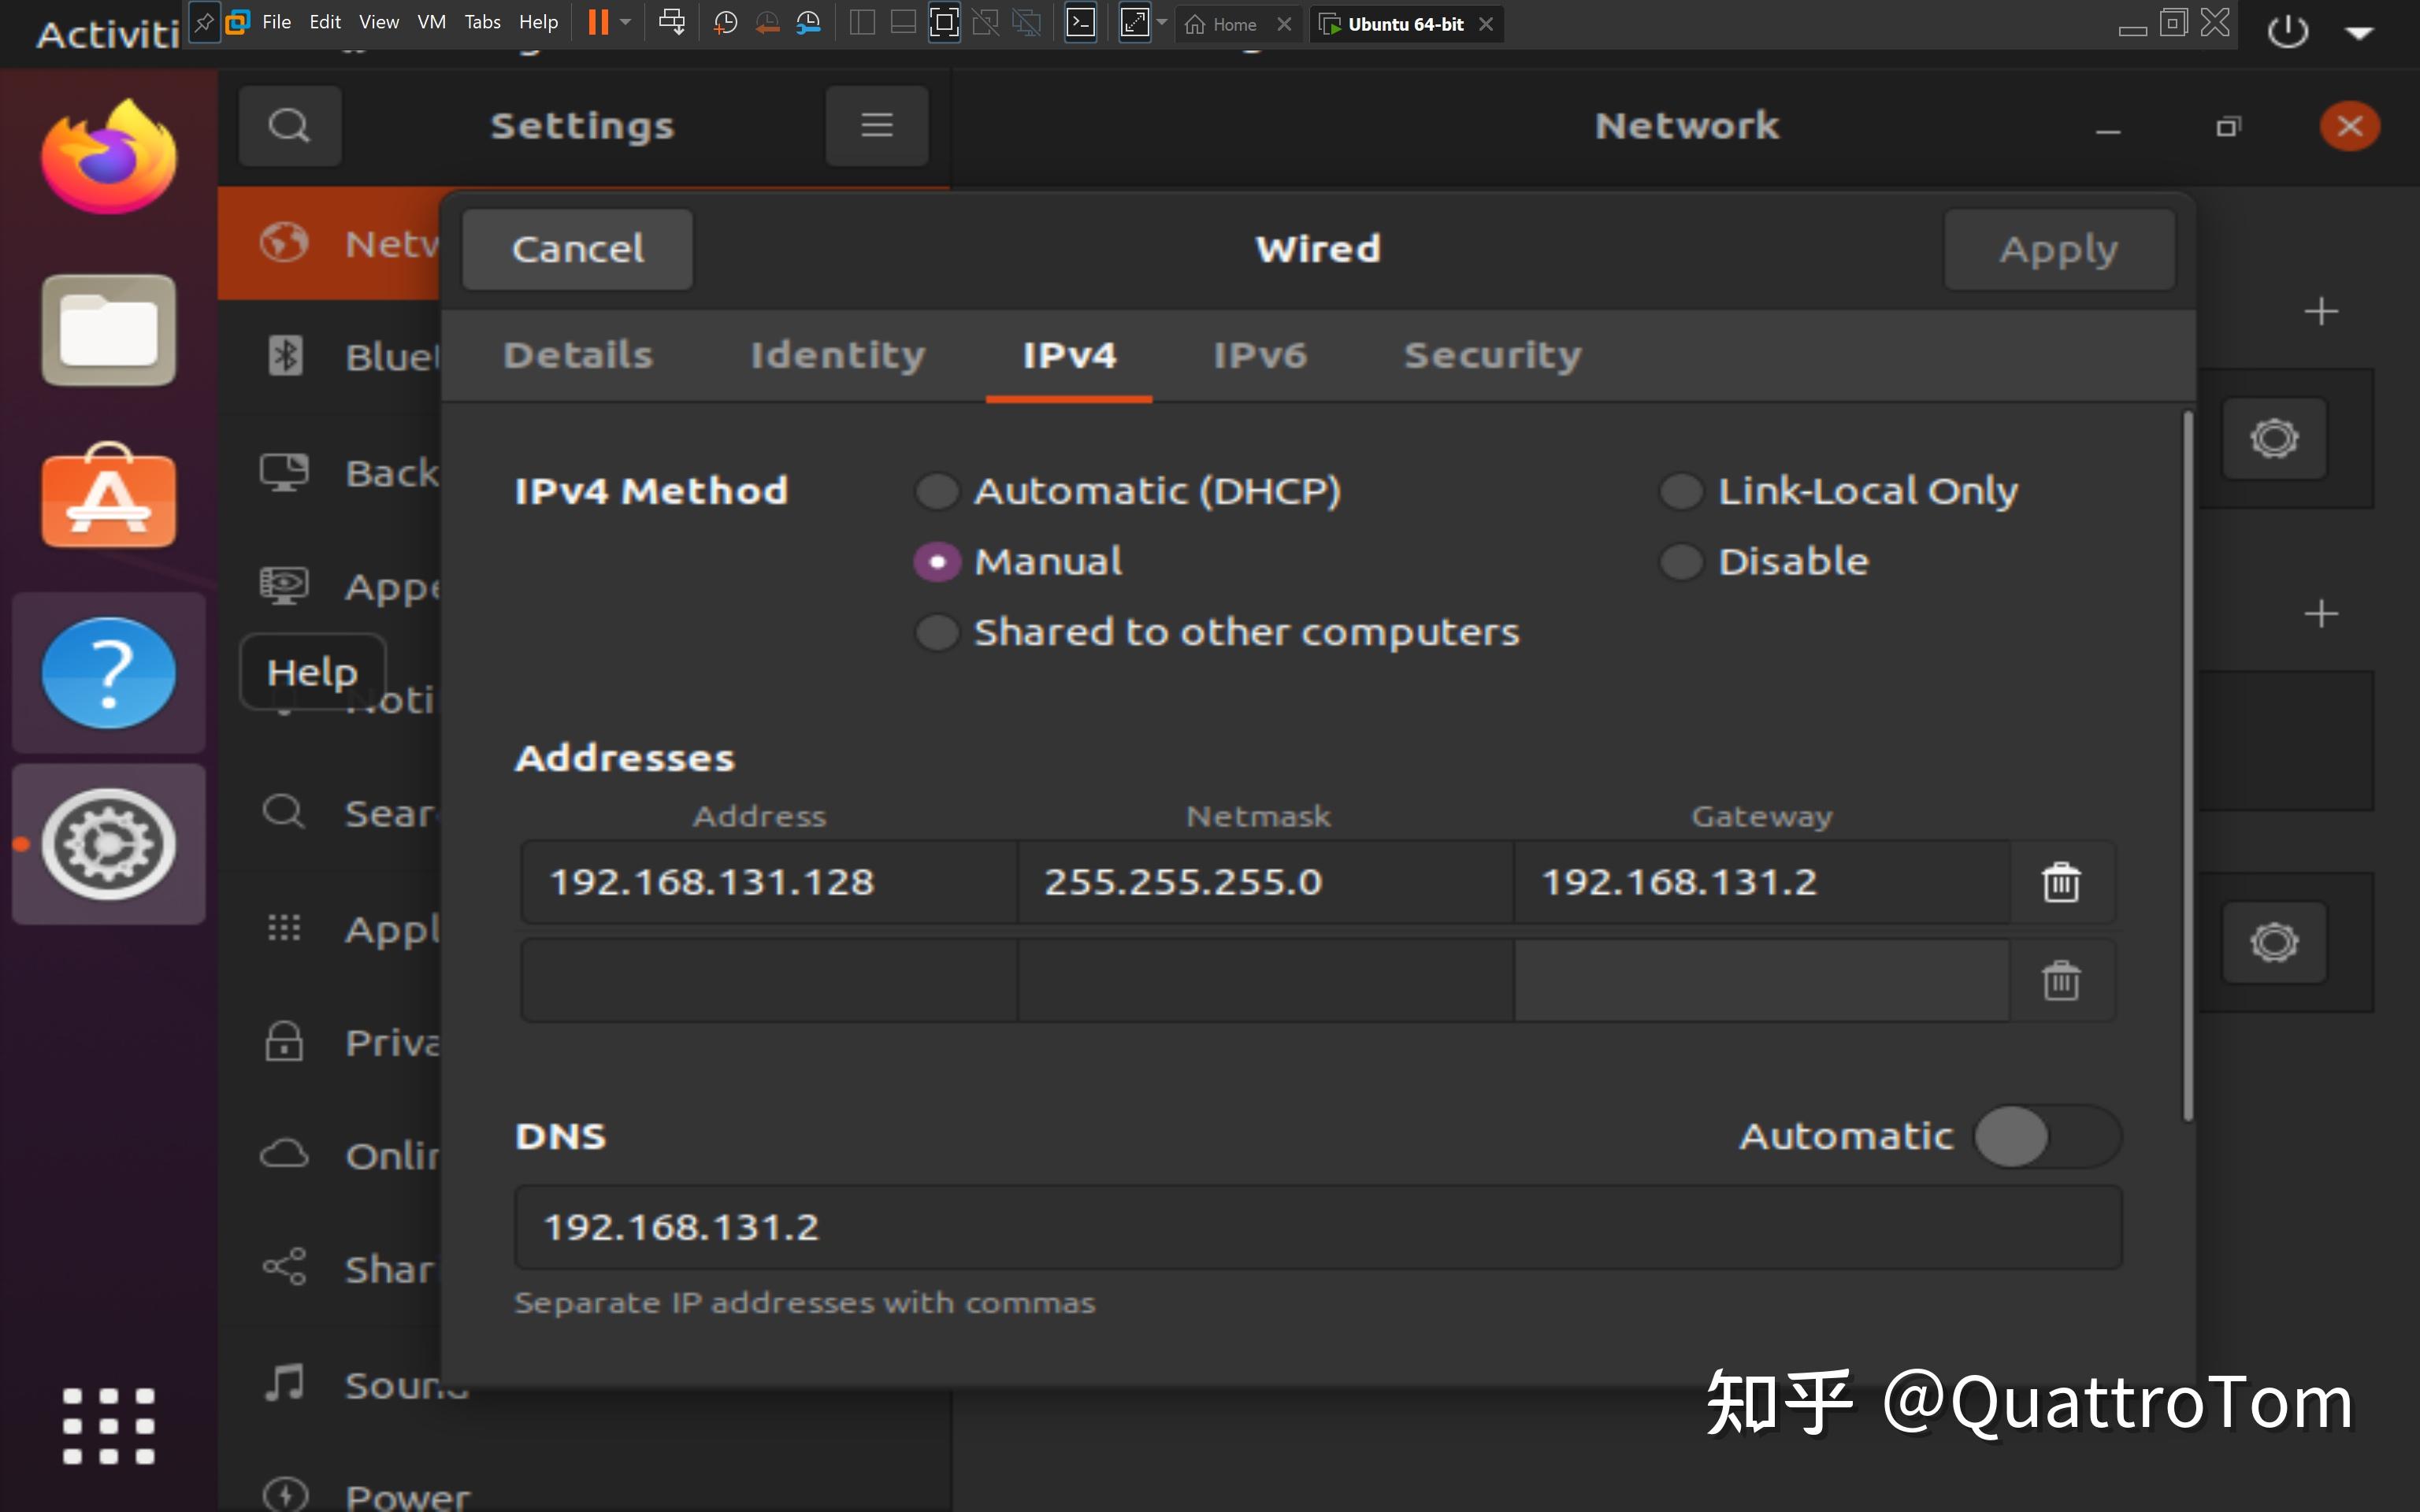Click Show Applications grid icon
Screen dimensions: 2420x1512
tap(109, 1425)
